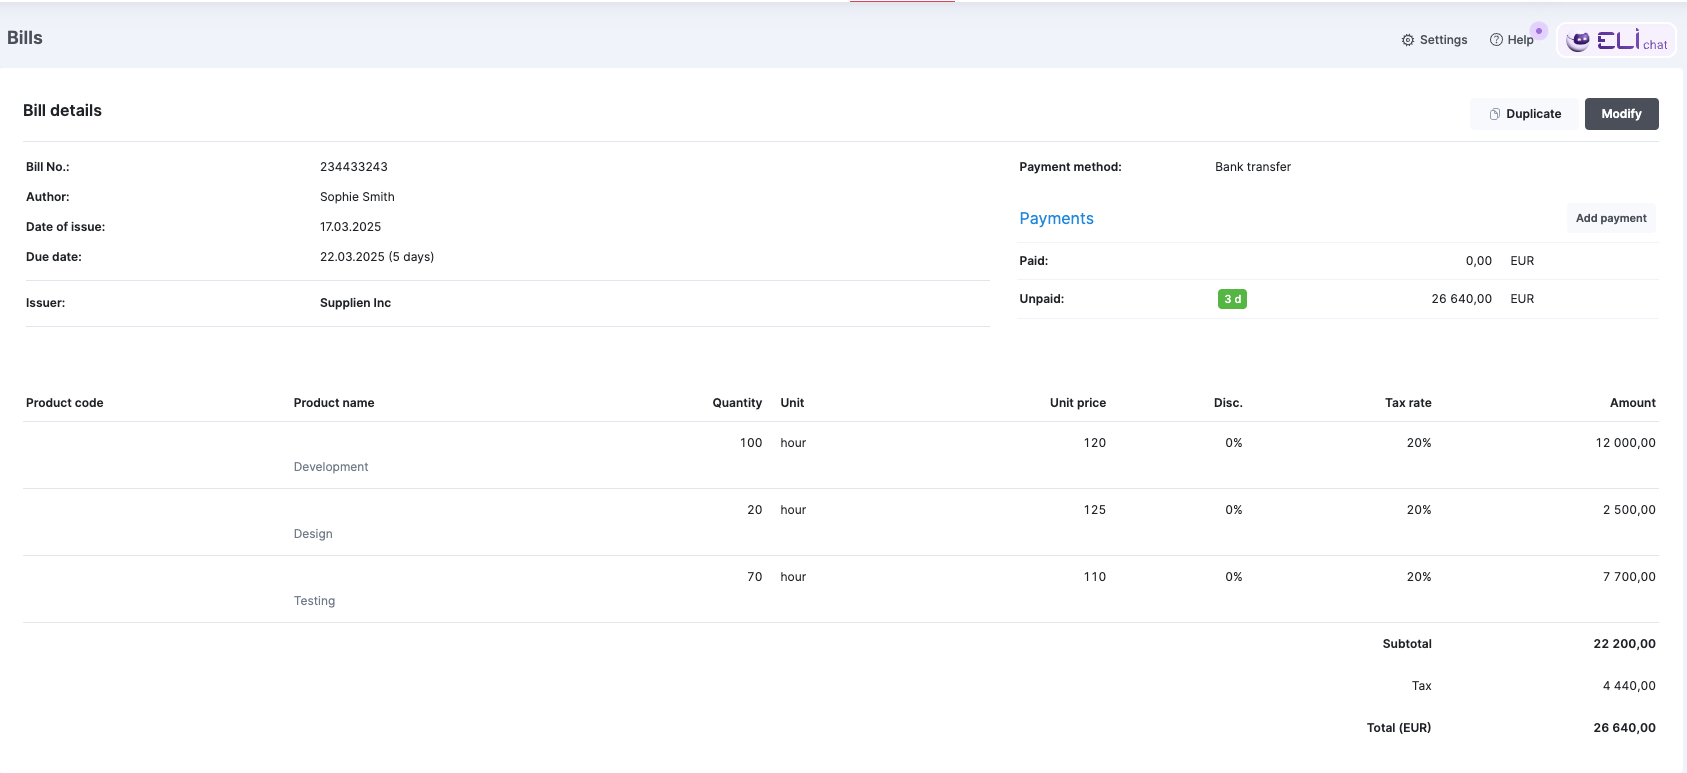Screen dimensions: 1687x773
Task: Click the unpaid amount 26 640,00
Action: 1461,299
